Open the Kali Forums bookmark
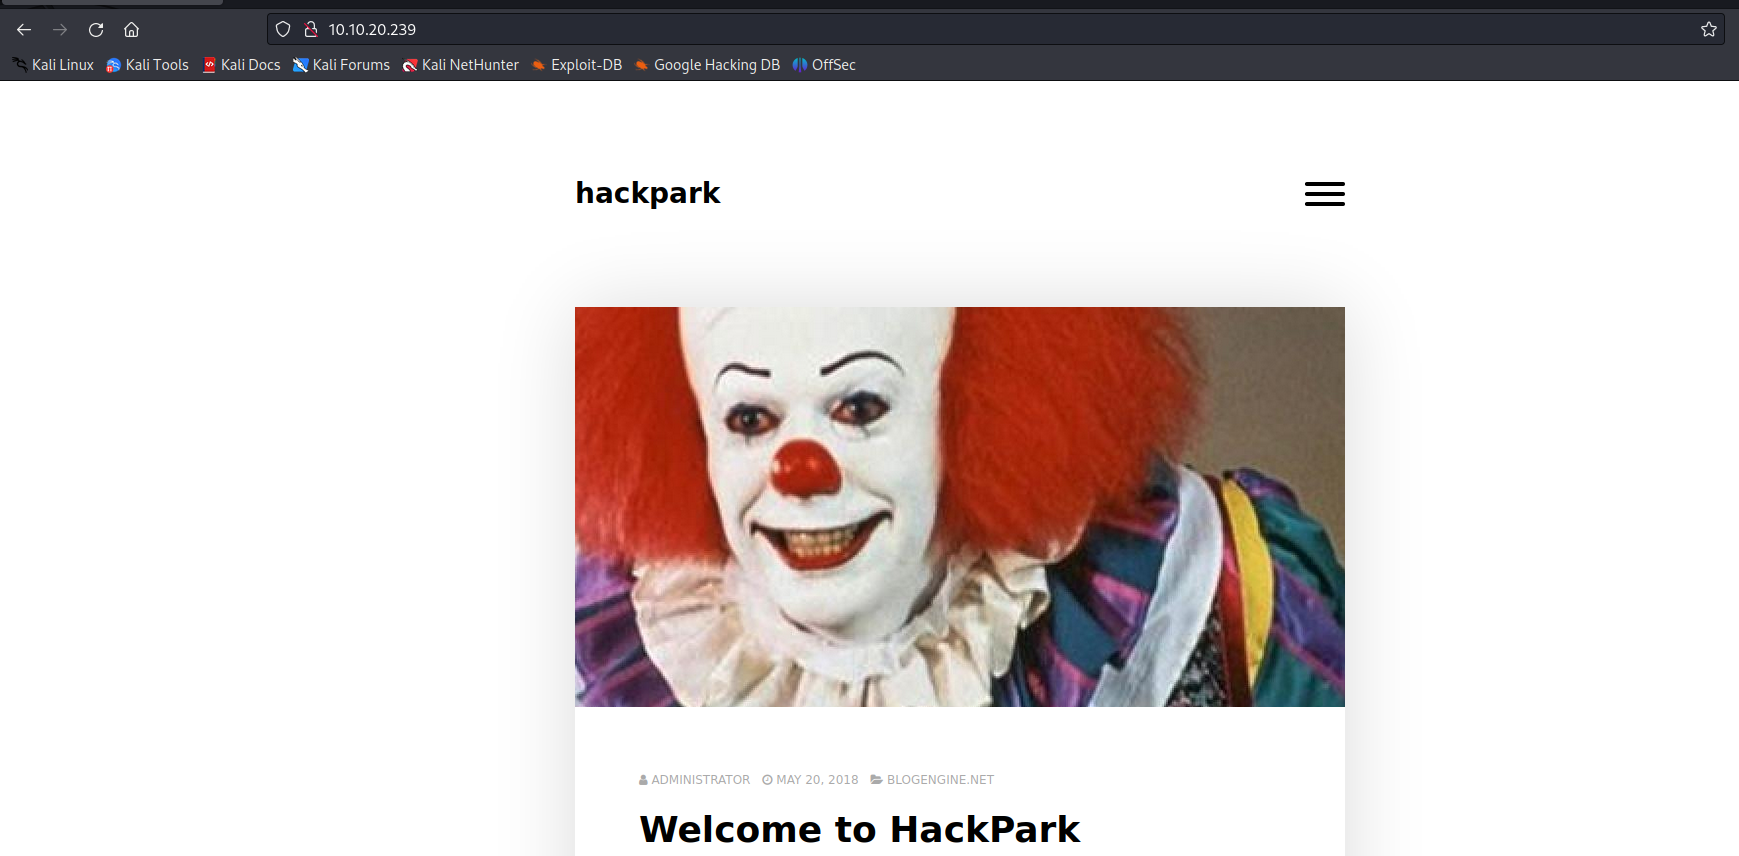This screenshot has height=856, width=1739. (341, 65)
